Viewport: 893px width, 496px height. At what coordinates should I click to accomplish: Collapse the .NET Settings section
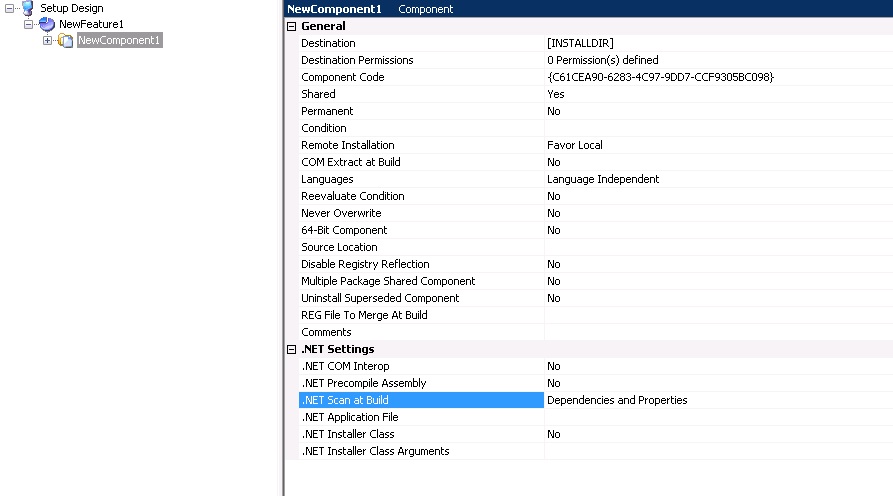[x=292, y=349]
